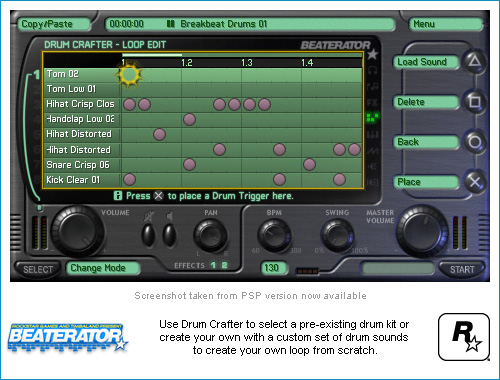This screenshot has height=380, width=500.
Task: Select the green drum grid sidebar icon
Action: pyautogui.click(x=372, y=117)
